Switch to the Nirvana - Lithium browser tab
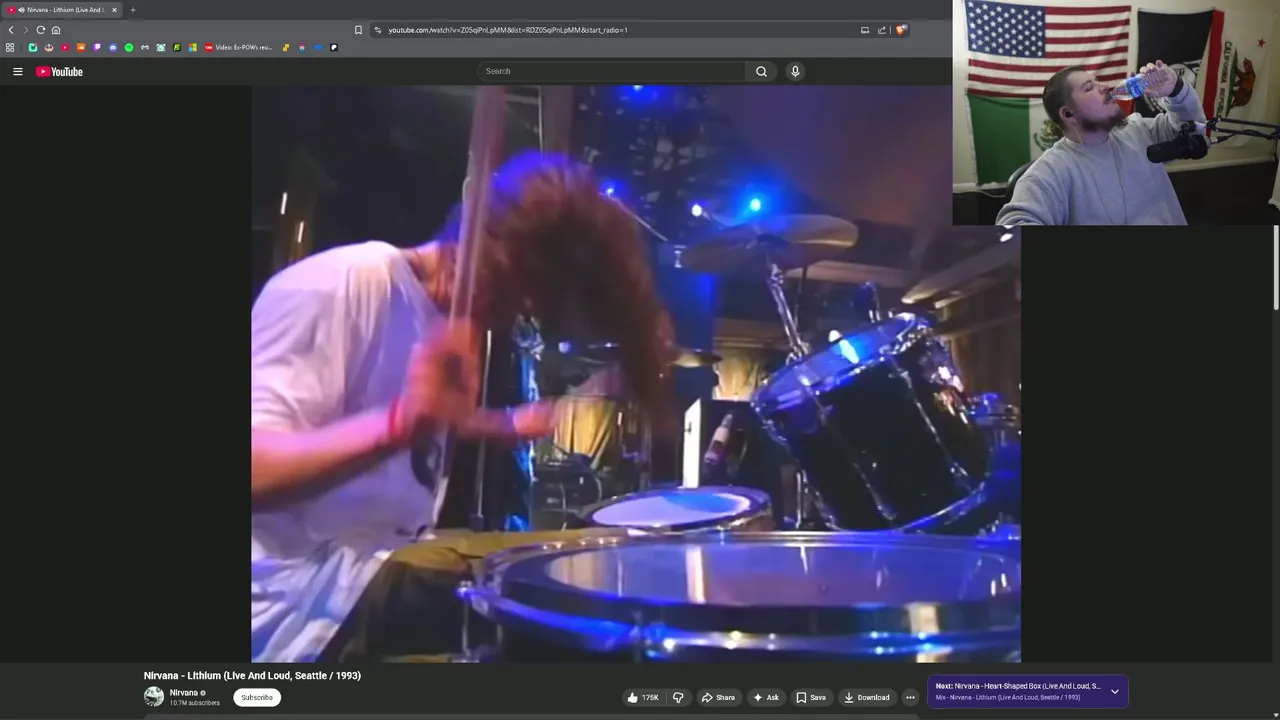Screen dimensions: 1280x720 click(64, 10)
